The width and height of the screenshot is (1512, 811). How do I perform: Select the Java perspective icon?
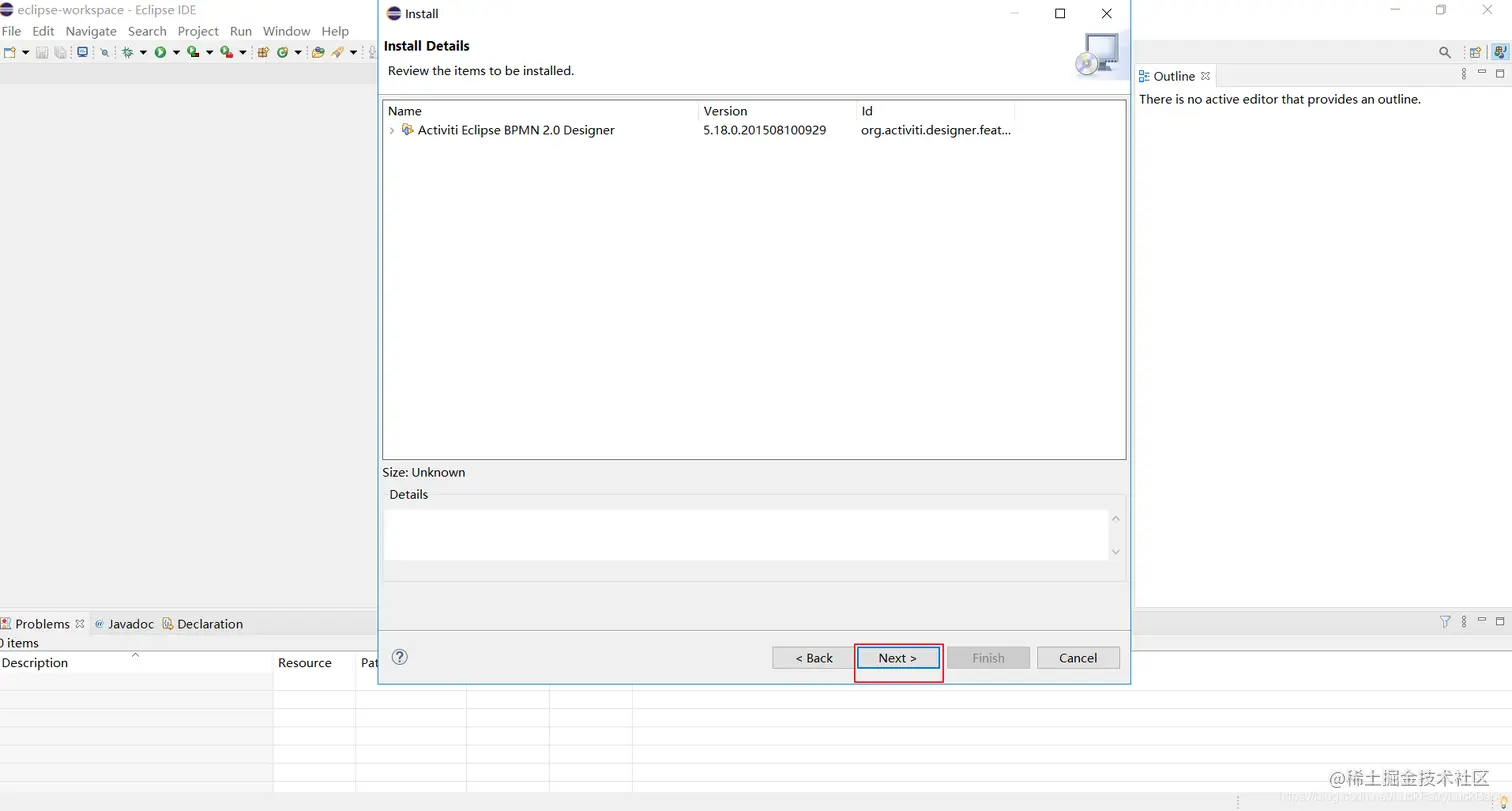click(1500, 52)
